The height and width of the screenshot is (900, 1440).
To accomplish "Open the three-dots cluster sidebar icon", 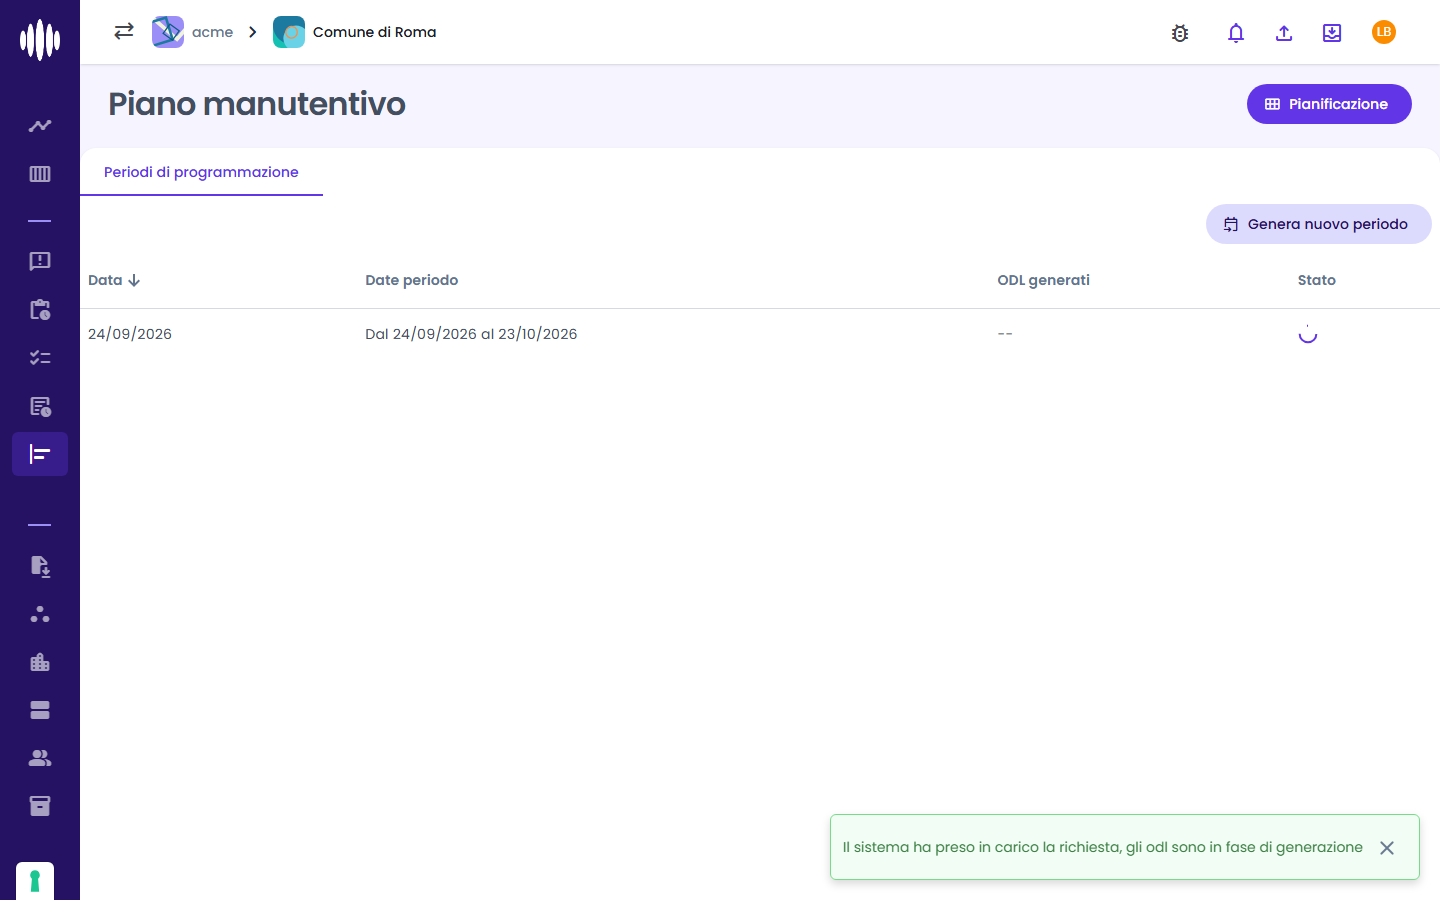I will (40, 614).
